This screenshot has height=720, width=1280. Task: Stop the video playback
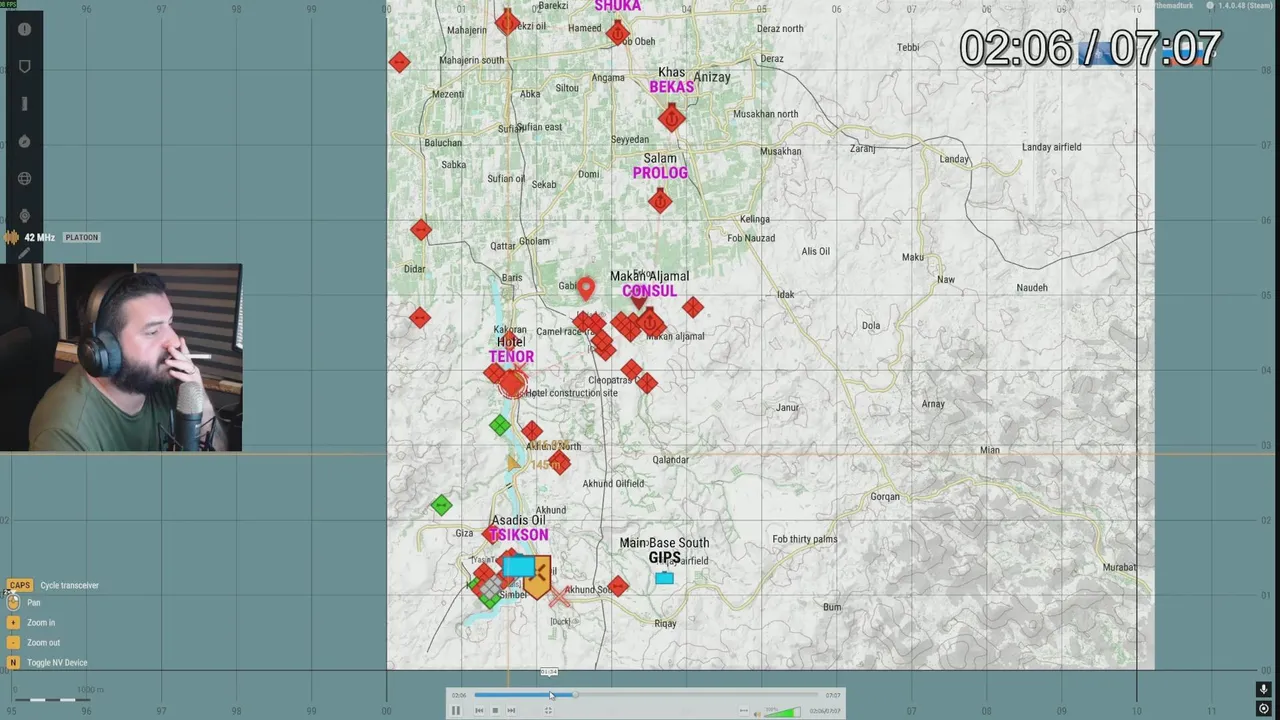[495, 711]
